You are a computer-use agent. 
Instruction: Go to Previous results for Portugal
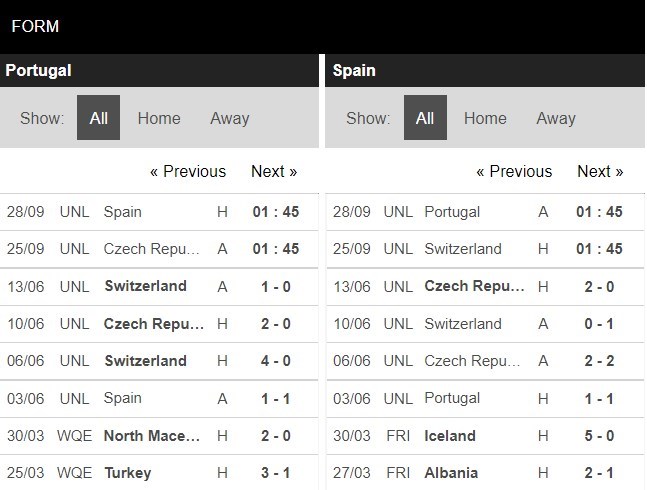(188, 171)
